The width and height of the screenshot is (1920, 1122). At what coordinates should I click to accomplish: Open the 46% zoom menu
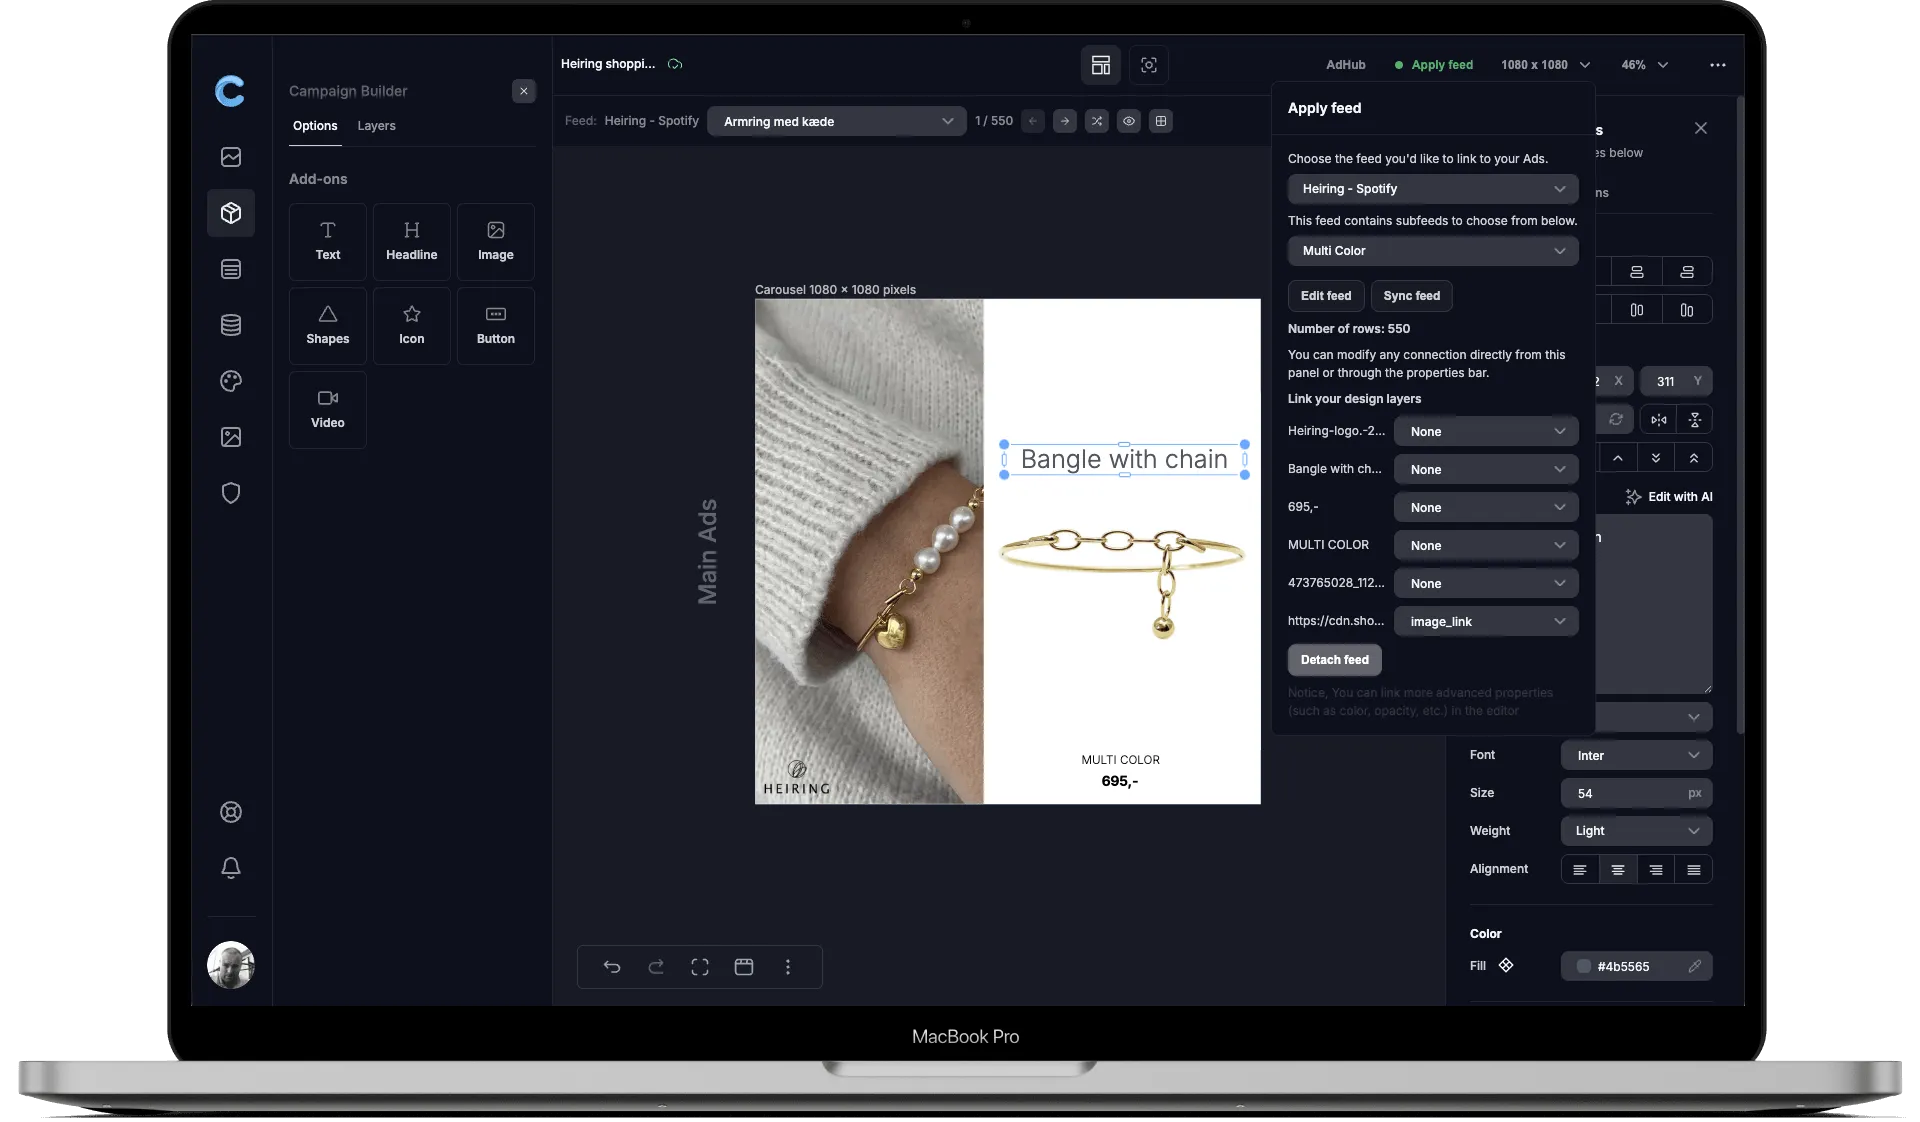(1644, 65)
